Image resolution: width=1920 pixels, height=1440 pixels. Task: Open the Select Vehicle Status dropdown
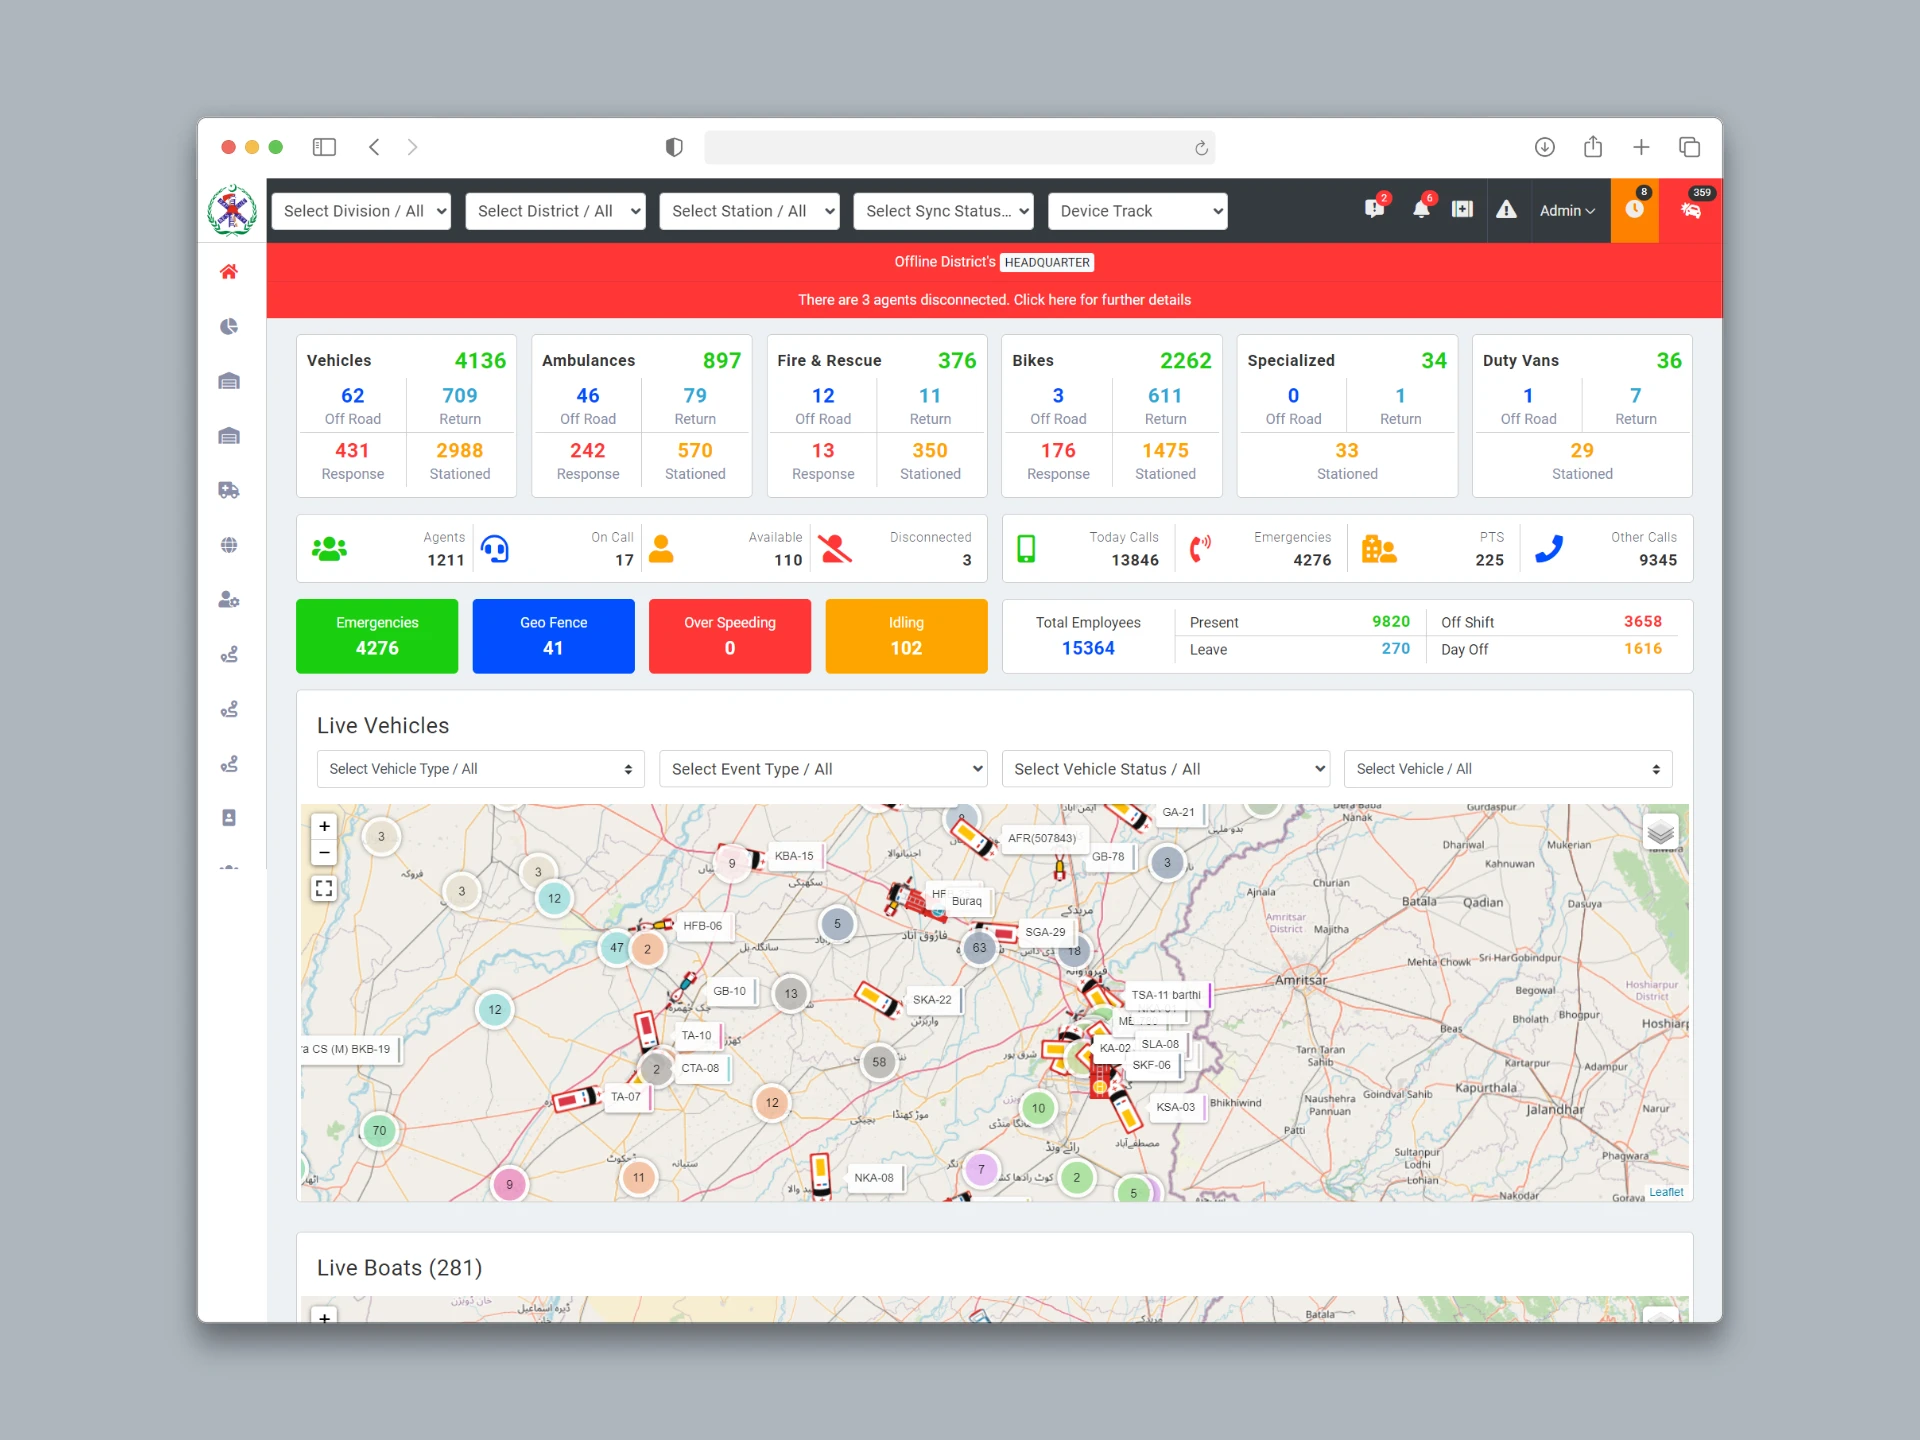coord(1166,769)
